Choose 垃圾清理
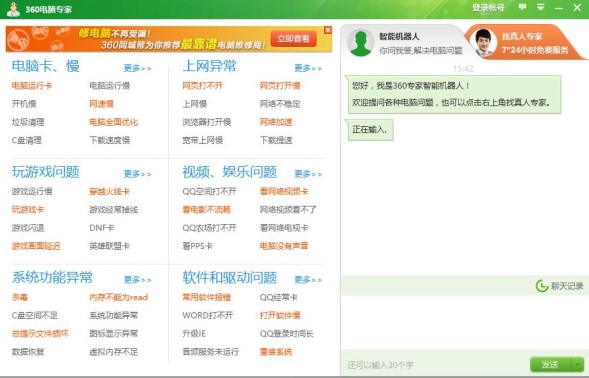589x378 pixels. tap(28, 122)
